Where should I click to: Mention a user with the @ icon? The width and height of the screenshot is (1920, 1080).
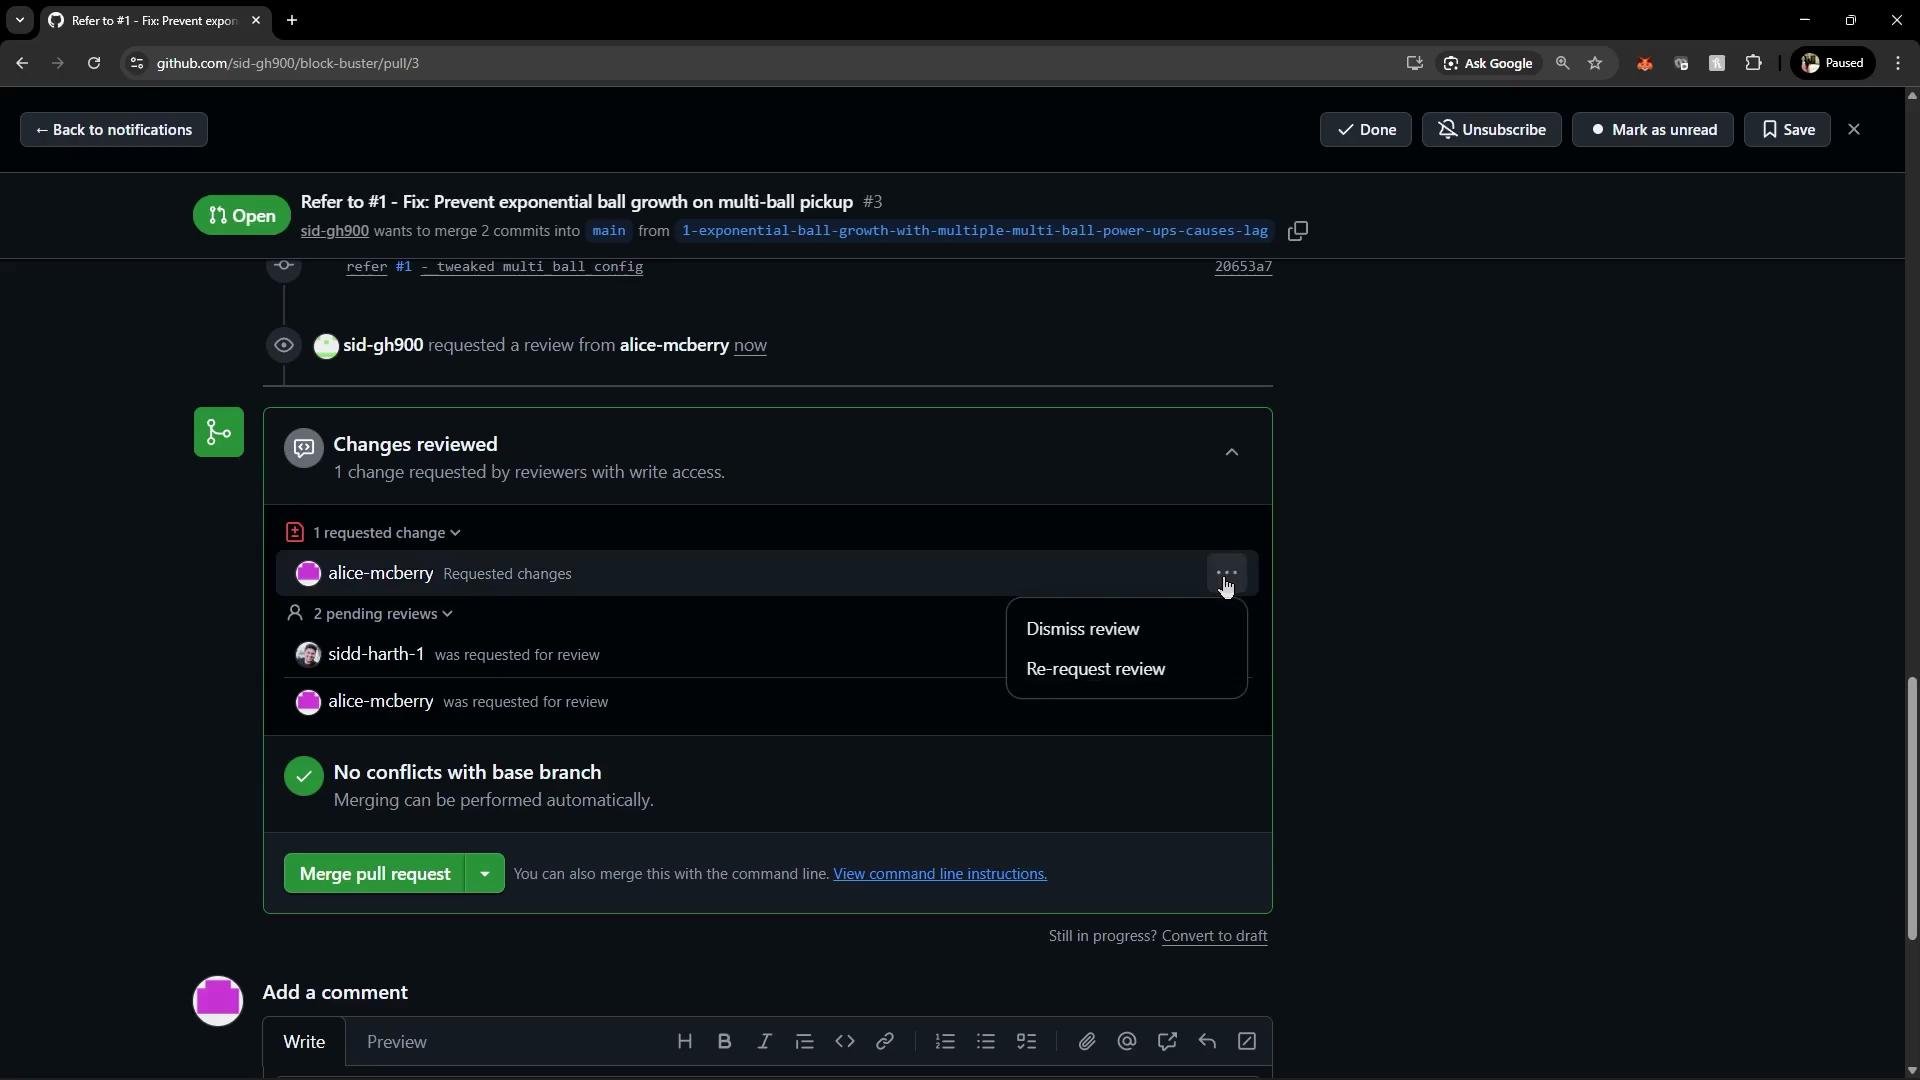pyautogui.click(x=1127, y=1042)
